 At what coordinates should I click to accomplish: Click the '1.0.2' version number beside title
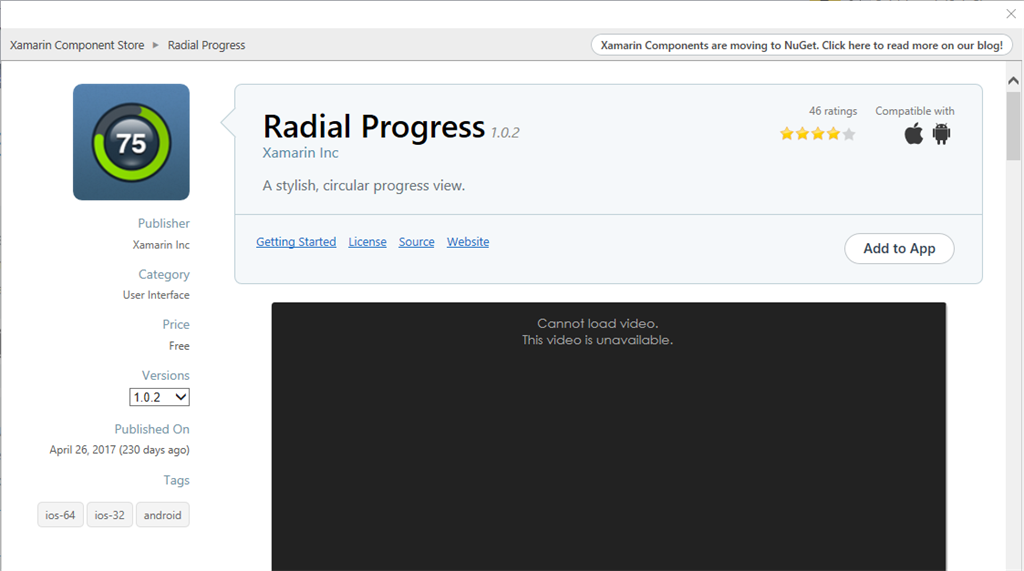click(505, 133)
